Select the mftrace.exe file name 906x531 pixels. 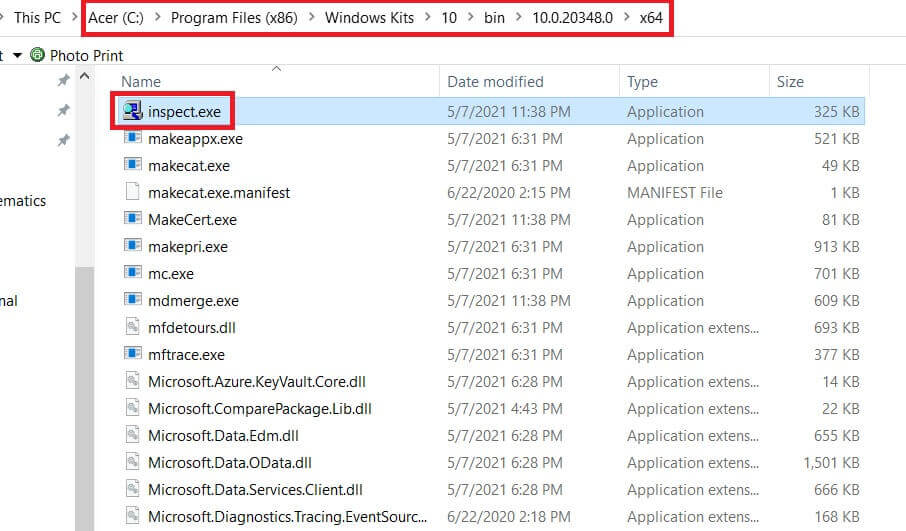186,354
